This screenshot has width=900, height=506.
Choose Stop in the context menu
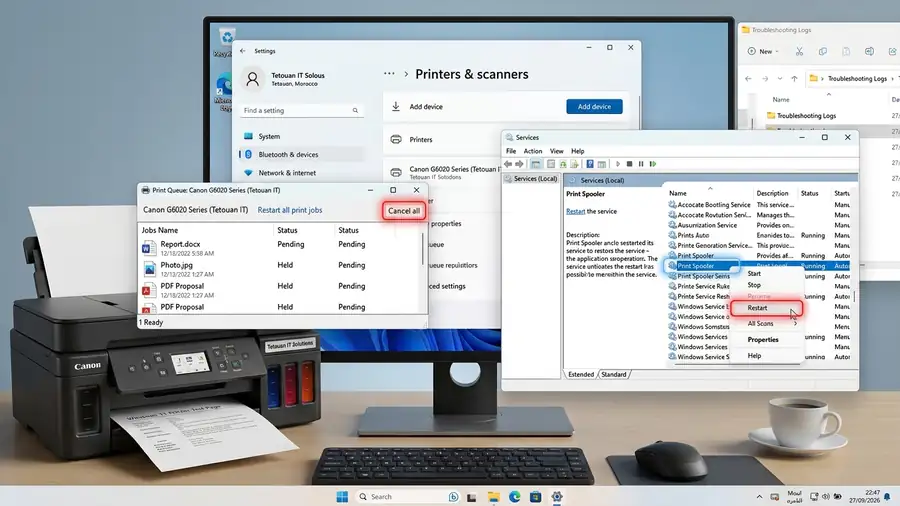coord(754,285)
